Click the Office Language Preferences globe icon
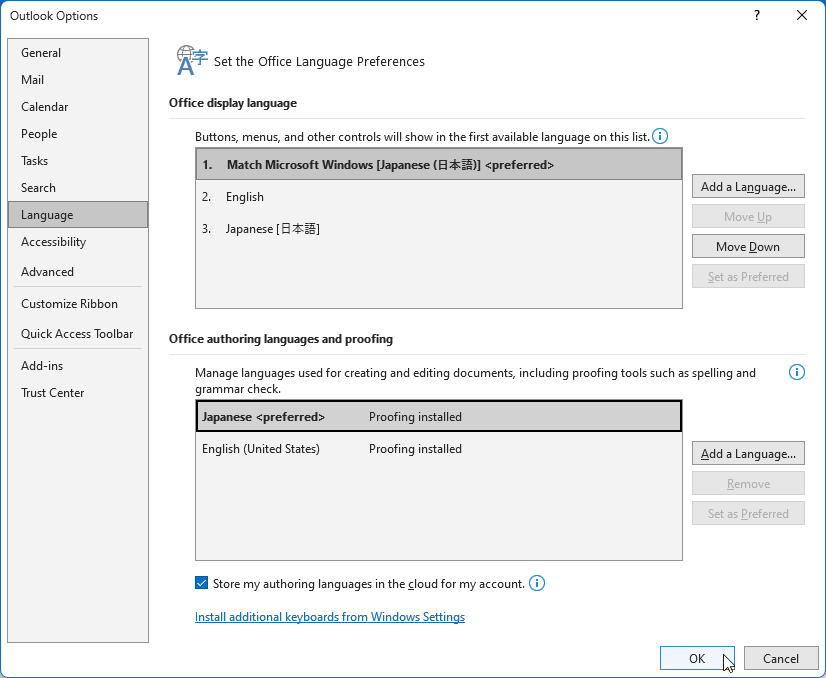Image resolution: width=826 pixels, height=678 pixels. [x=192, y=60]
